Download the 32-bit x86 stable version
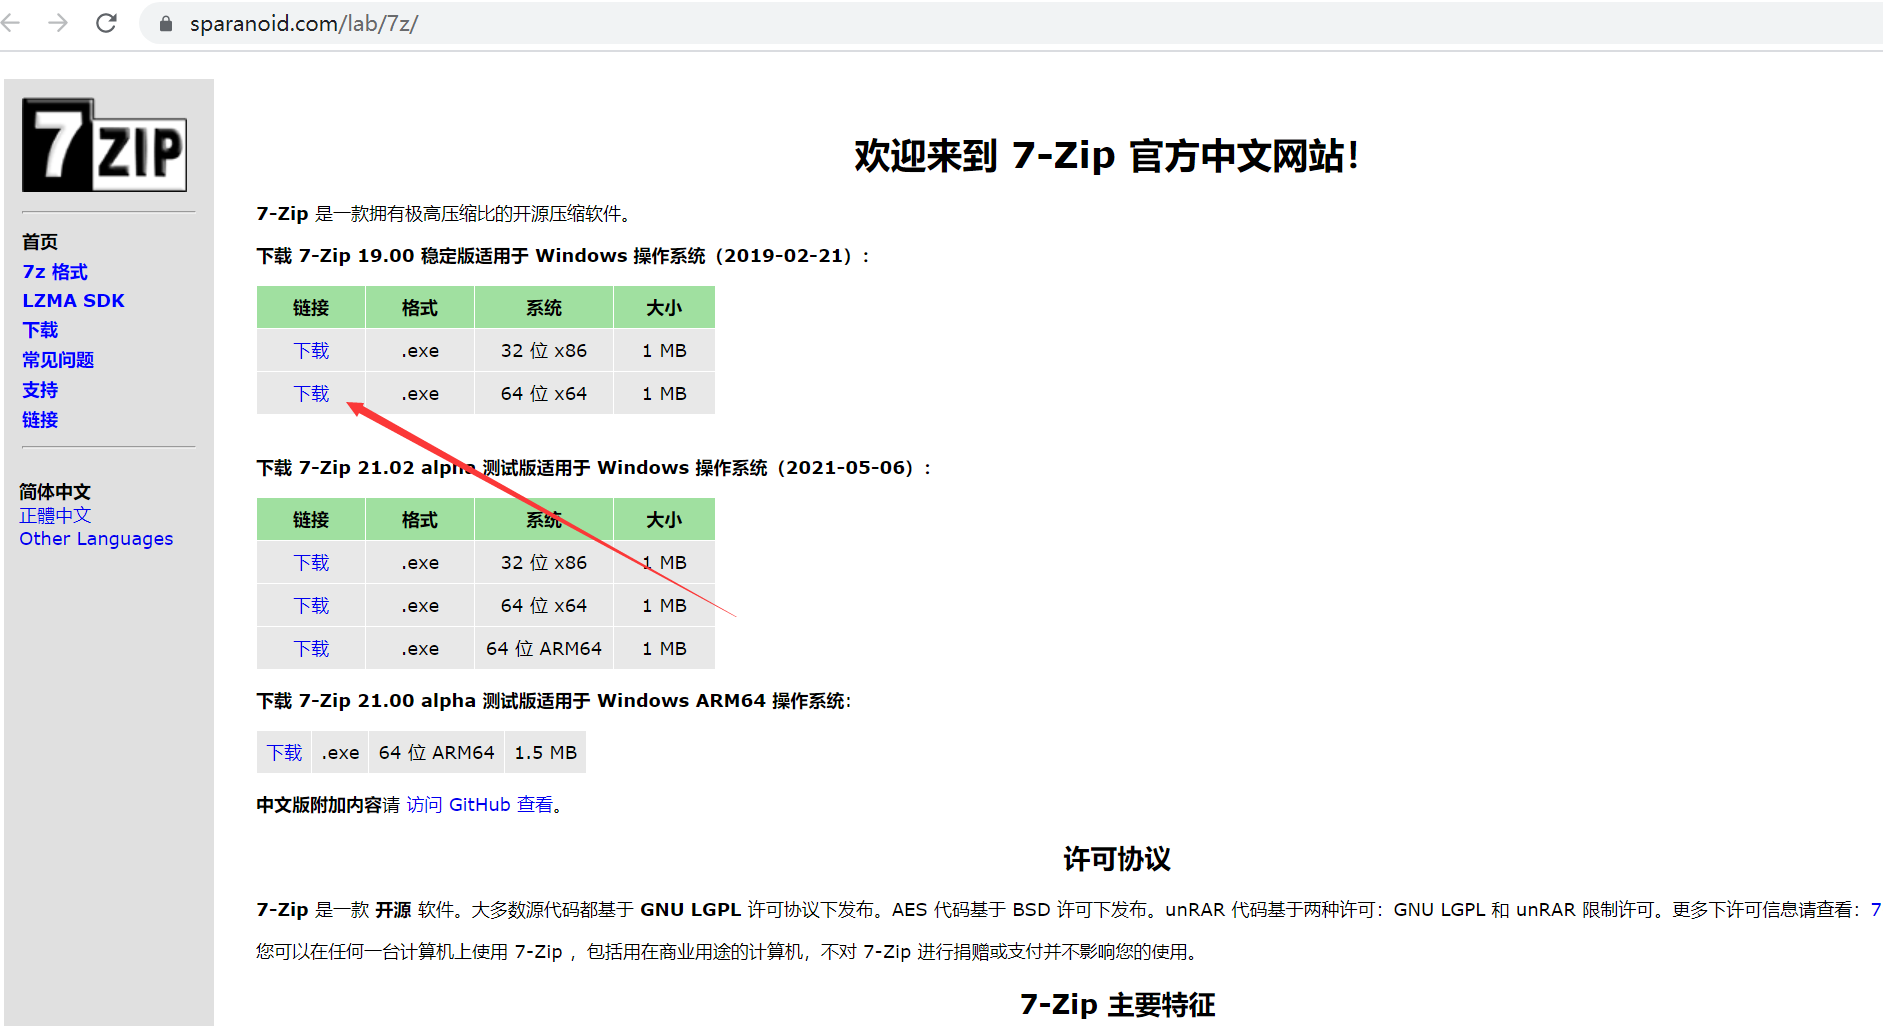1883x1026 pixels. tap(311, 350)
